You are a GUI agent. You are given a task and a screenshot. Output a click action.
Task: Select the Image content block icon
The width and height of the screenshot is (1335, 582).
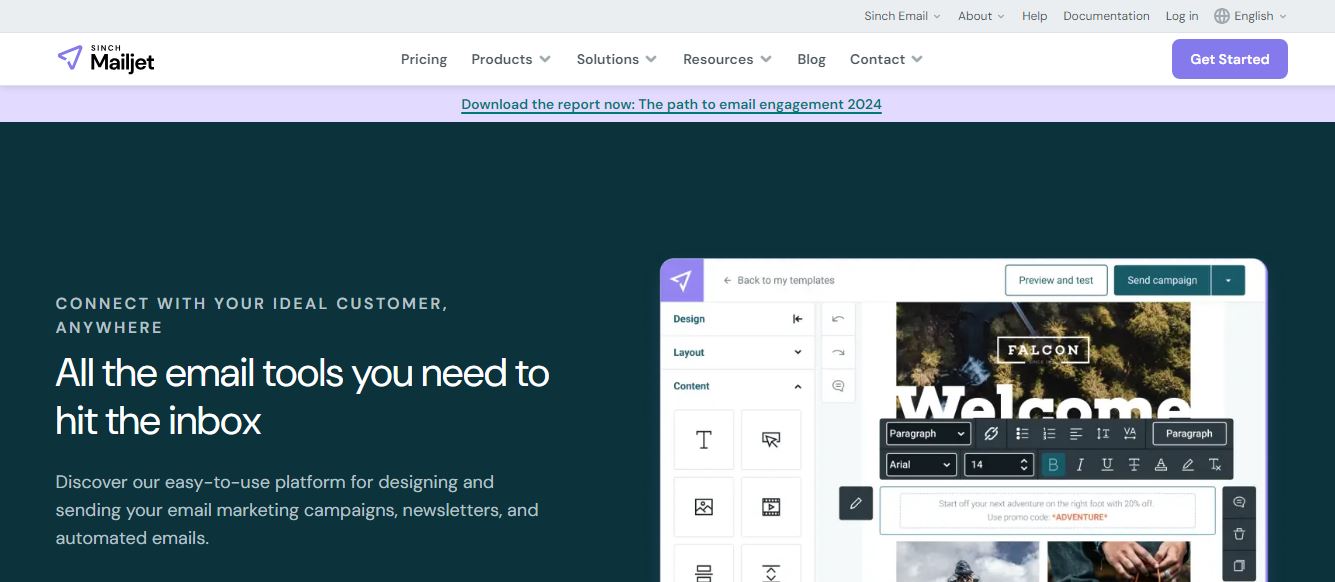tap(704, 507)
